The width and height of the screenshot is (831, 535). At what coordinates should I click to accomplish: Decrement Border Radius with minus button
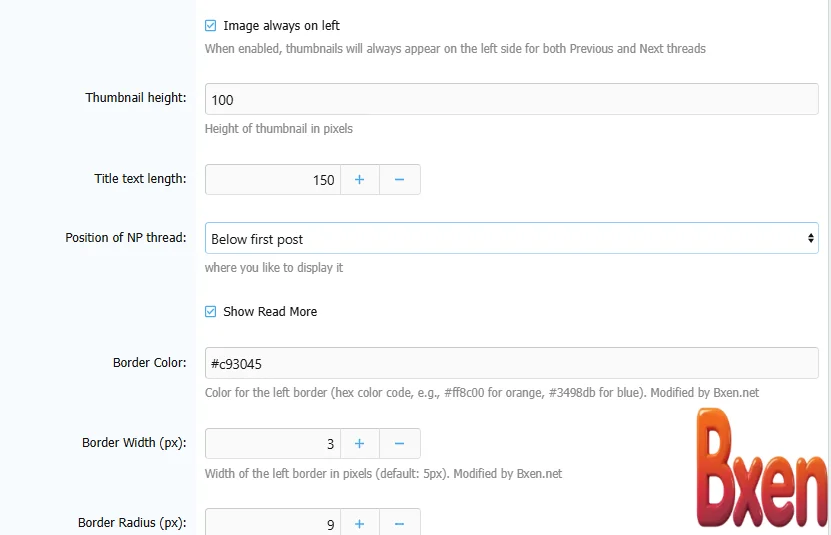click(399, 523)
